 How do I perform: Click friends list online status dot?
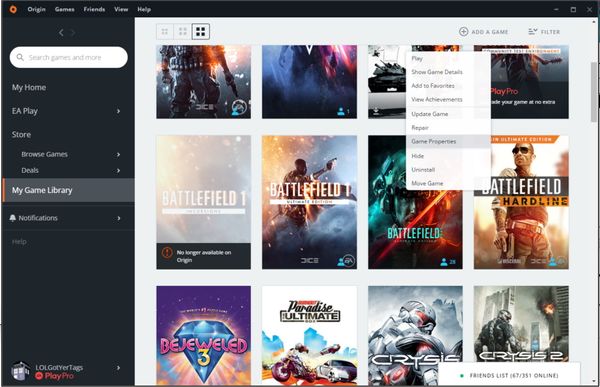point(462,376)
